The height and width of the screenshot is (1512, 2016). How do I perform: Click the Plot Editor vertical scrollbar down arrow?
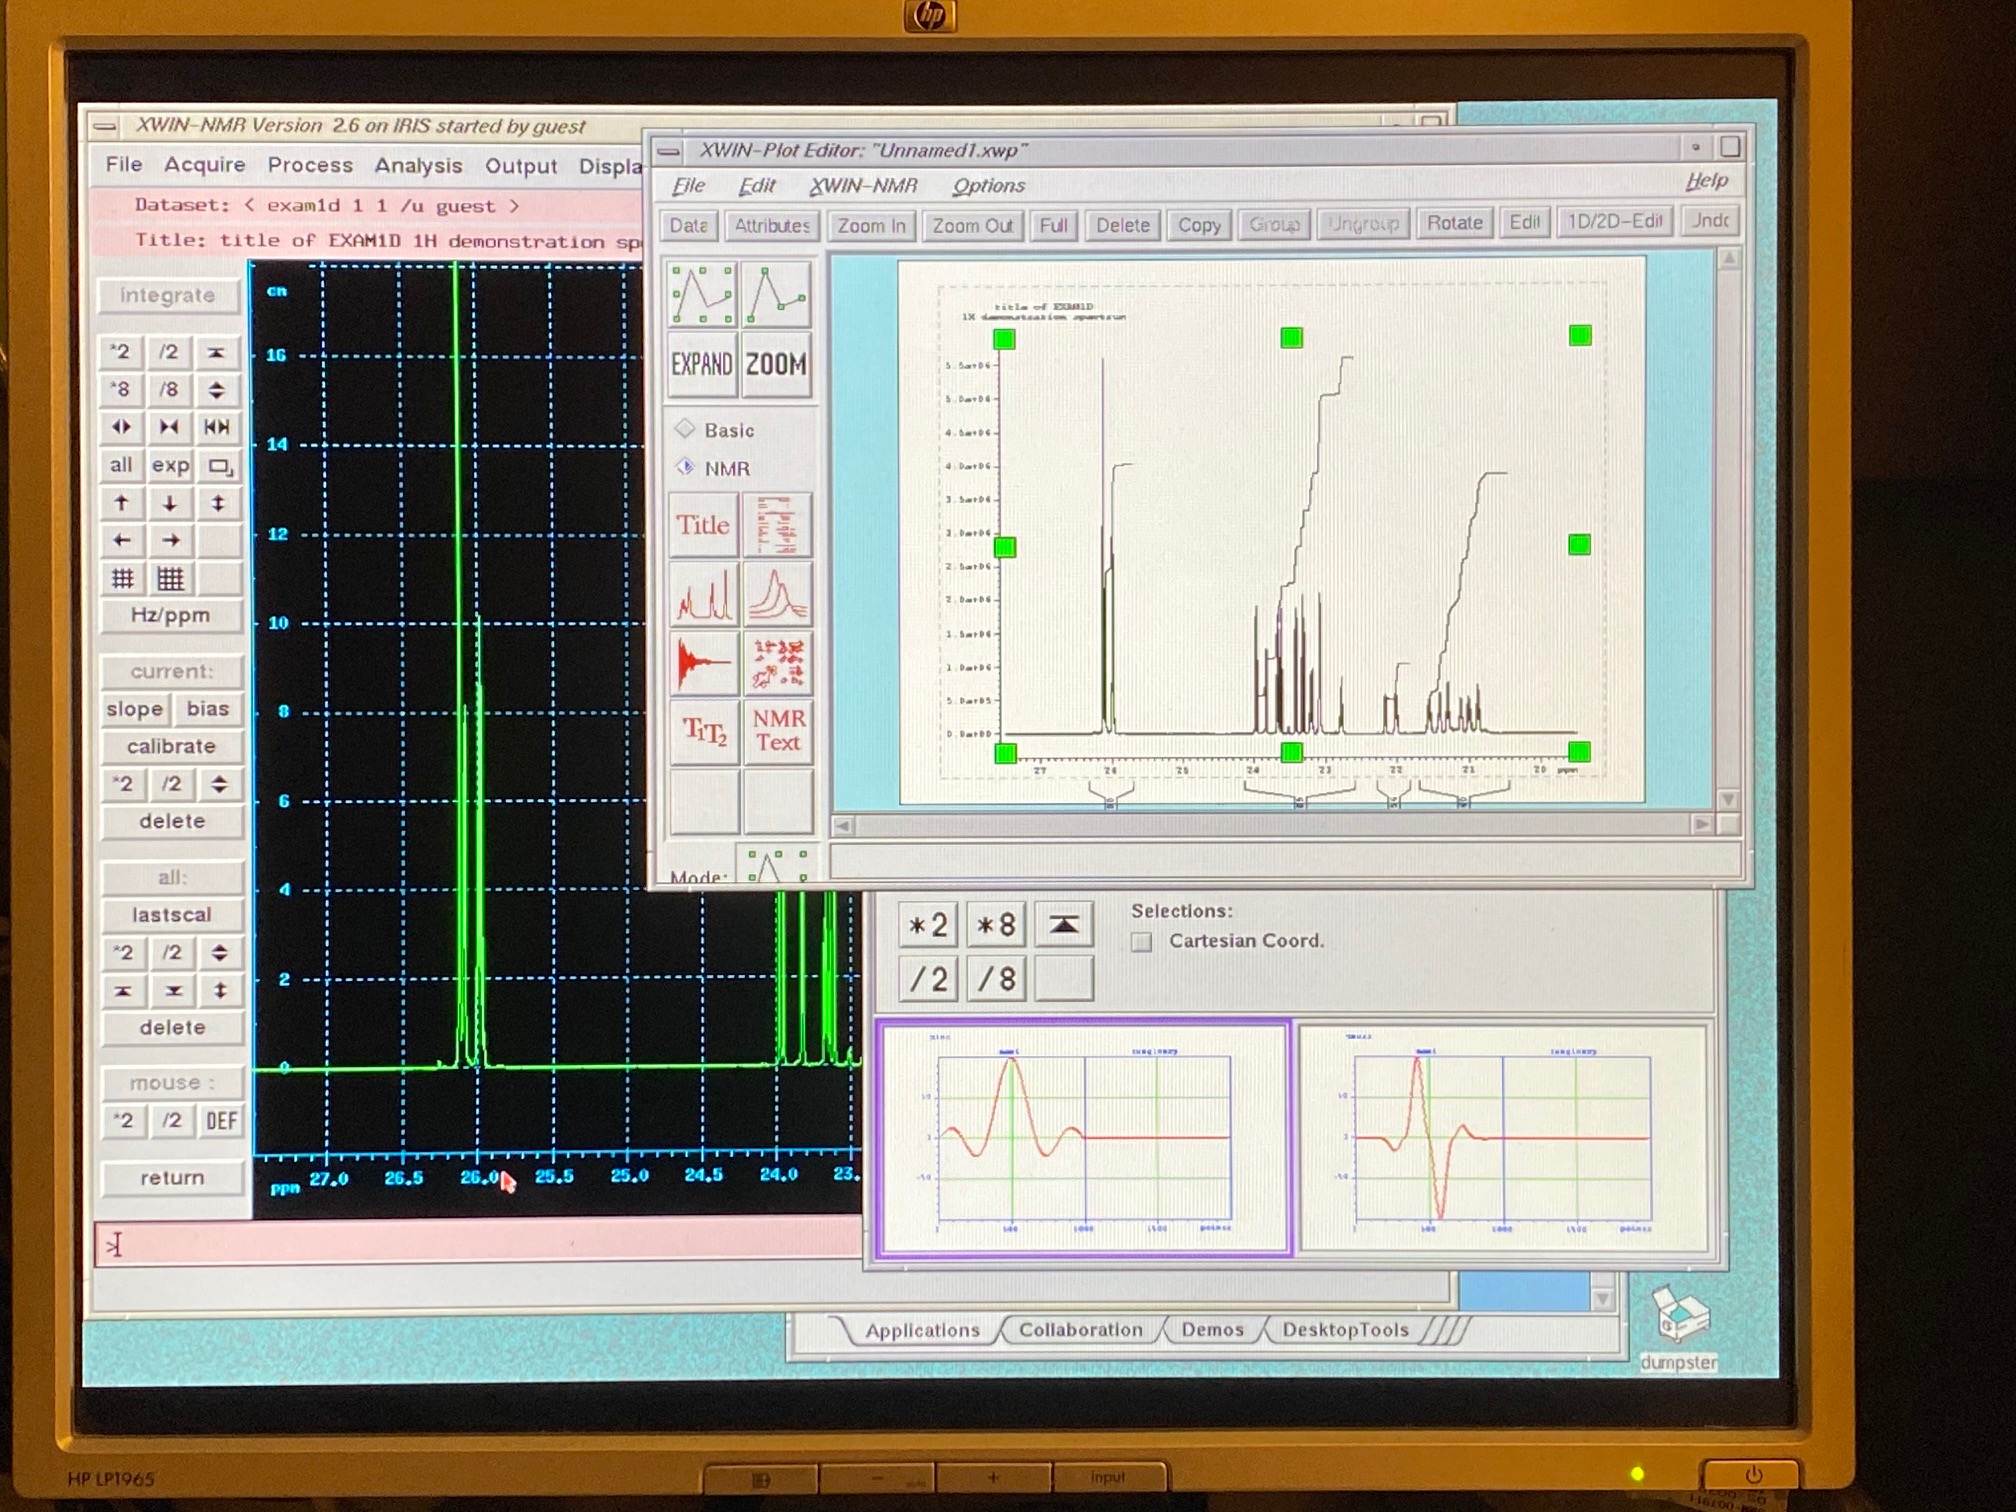(1727, 799)
